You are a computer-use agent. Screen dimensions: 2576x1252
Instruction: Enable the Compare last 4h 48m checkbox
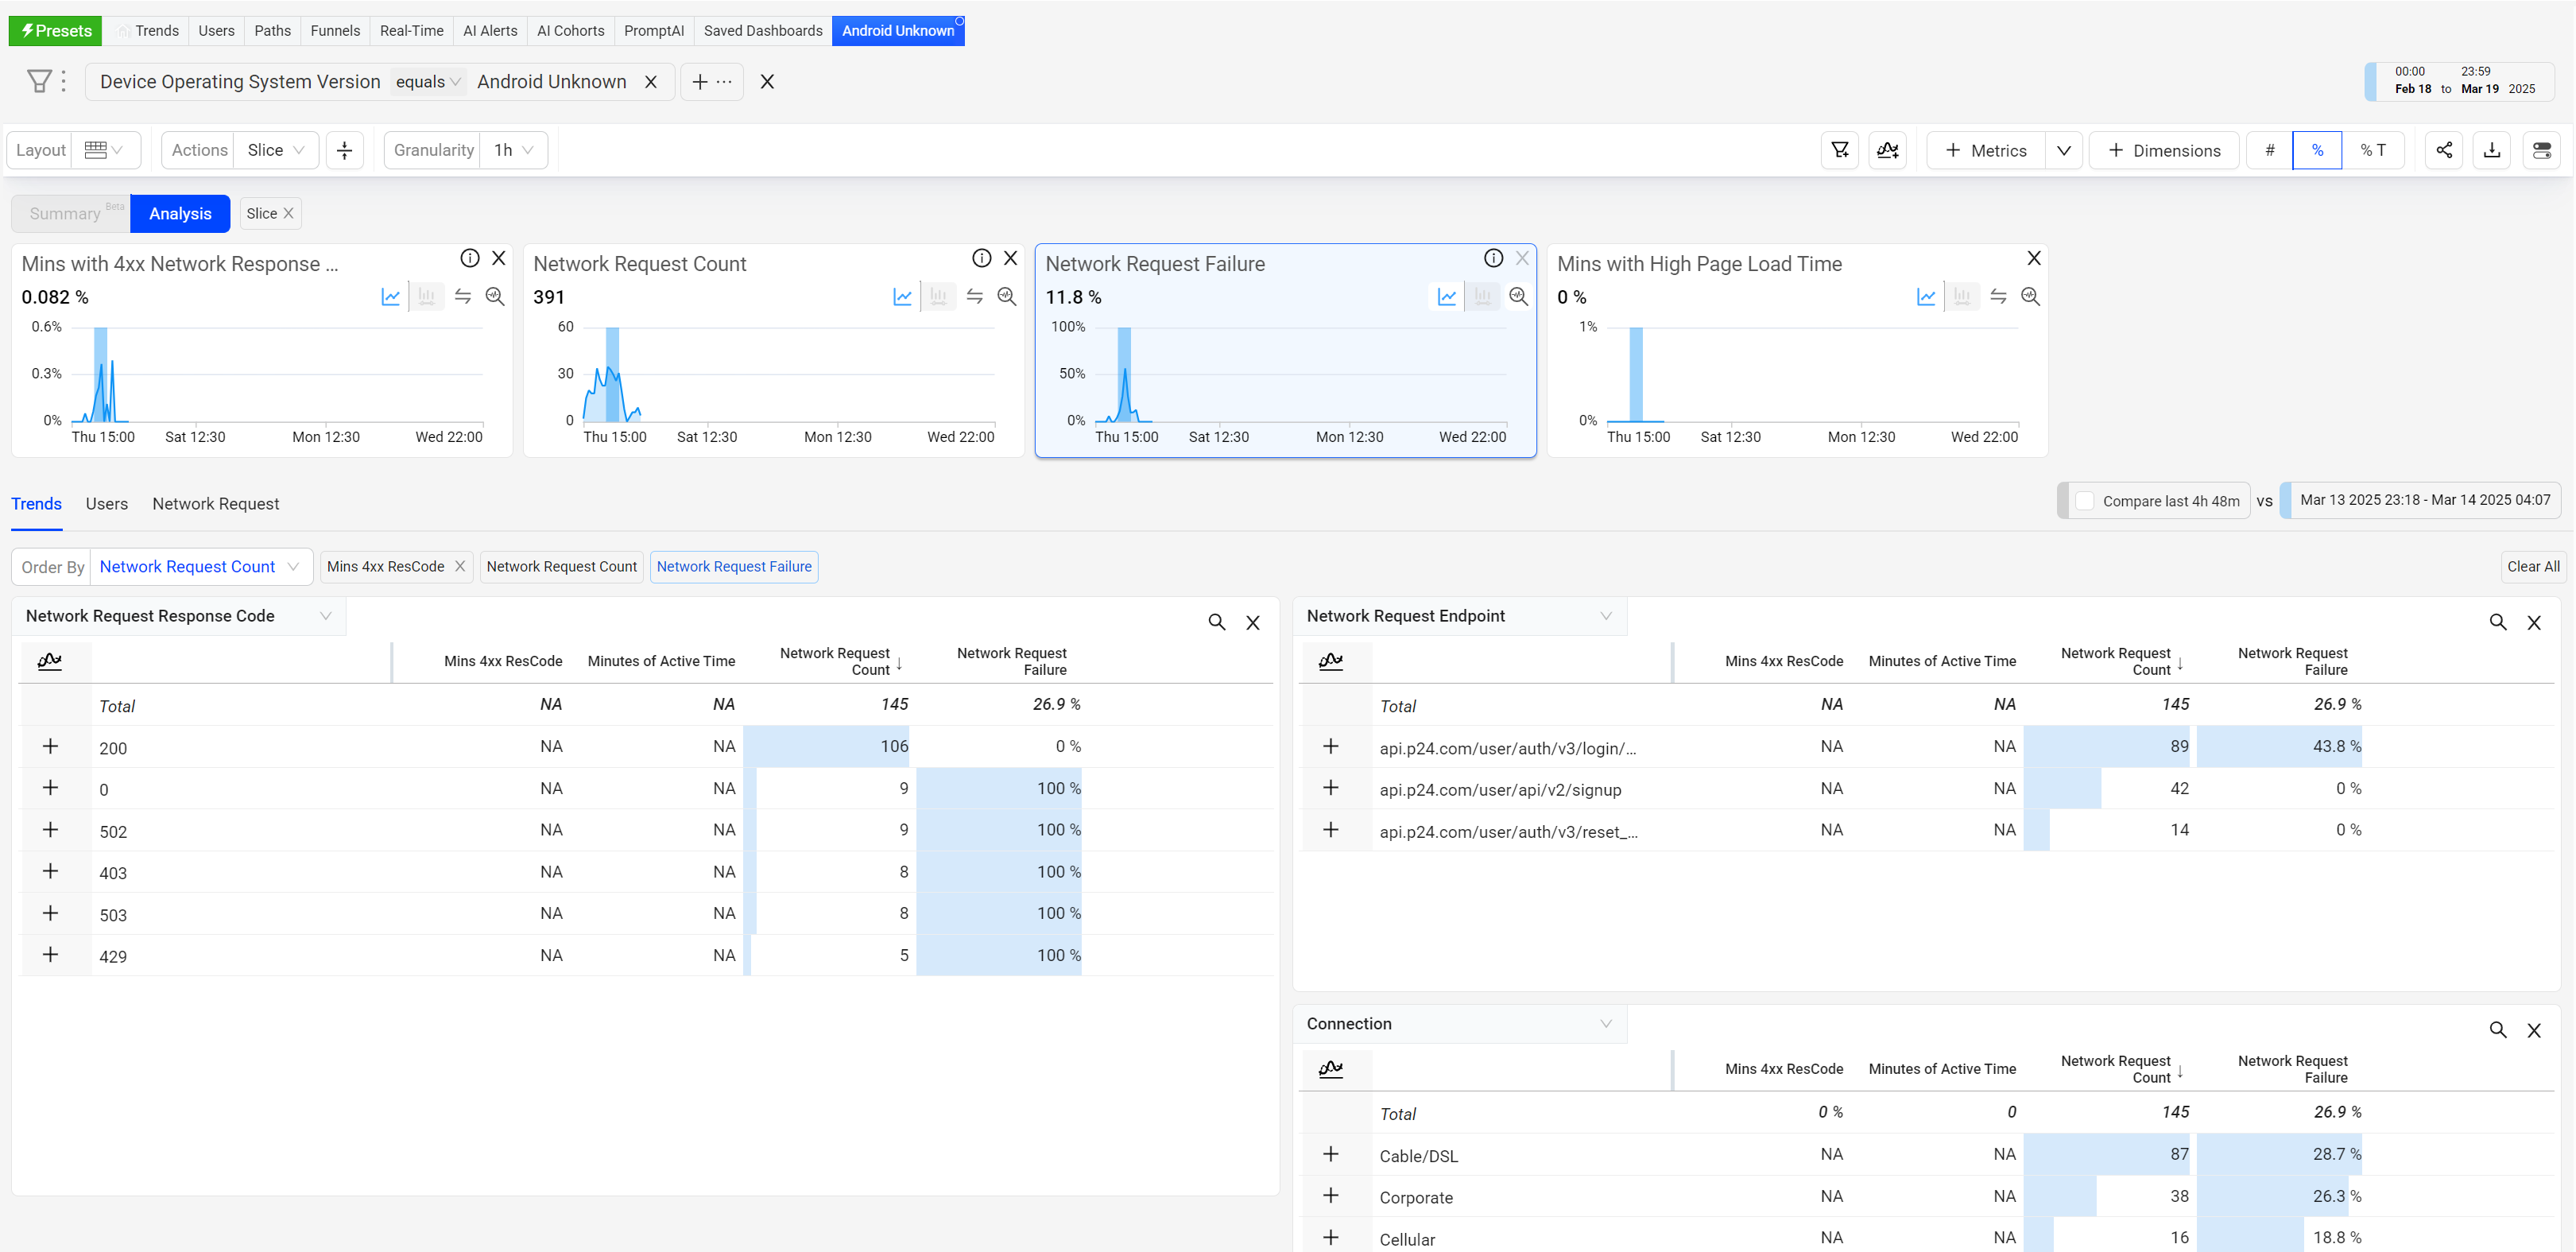click(2085, 501)
